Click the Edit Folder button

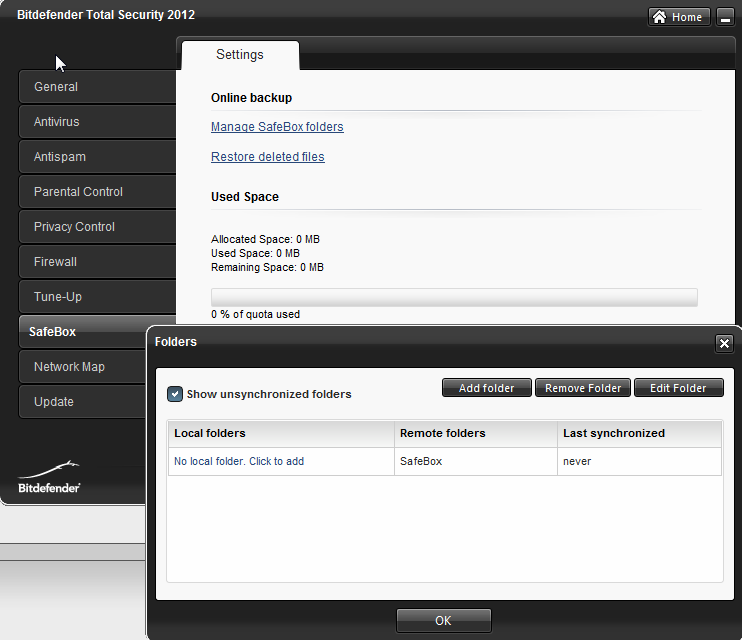click(x=678, y=388)
